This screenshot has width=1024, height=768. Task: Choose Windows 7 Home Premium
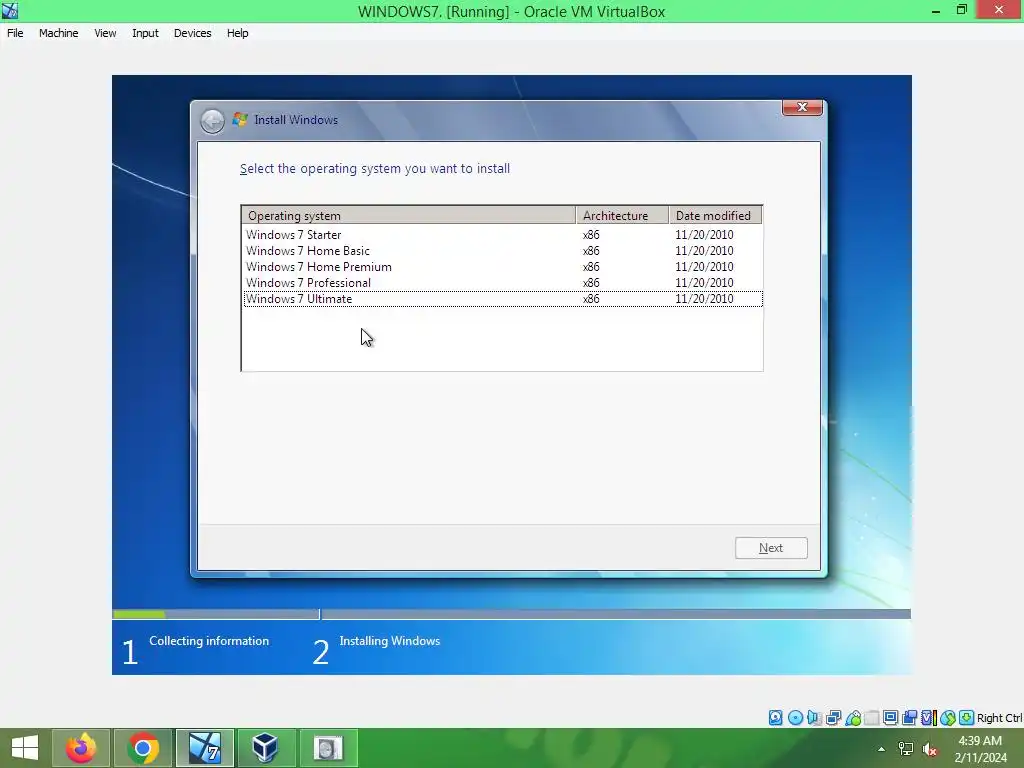(502, 266)
